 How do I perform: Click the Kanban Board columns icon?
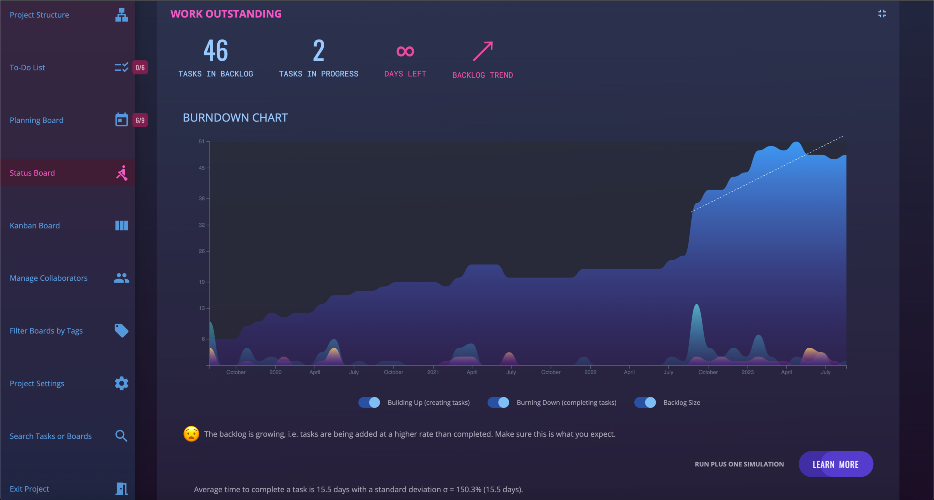pos(122,225)
